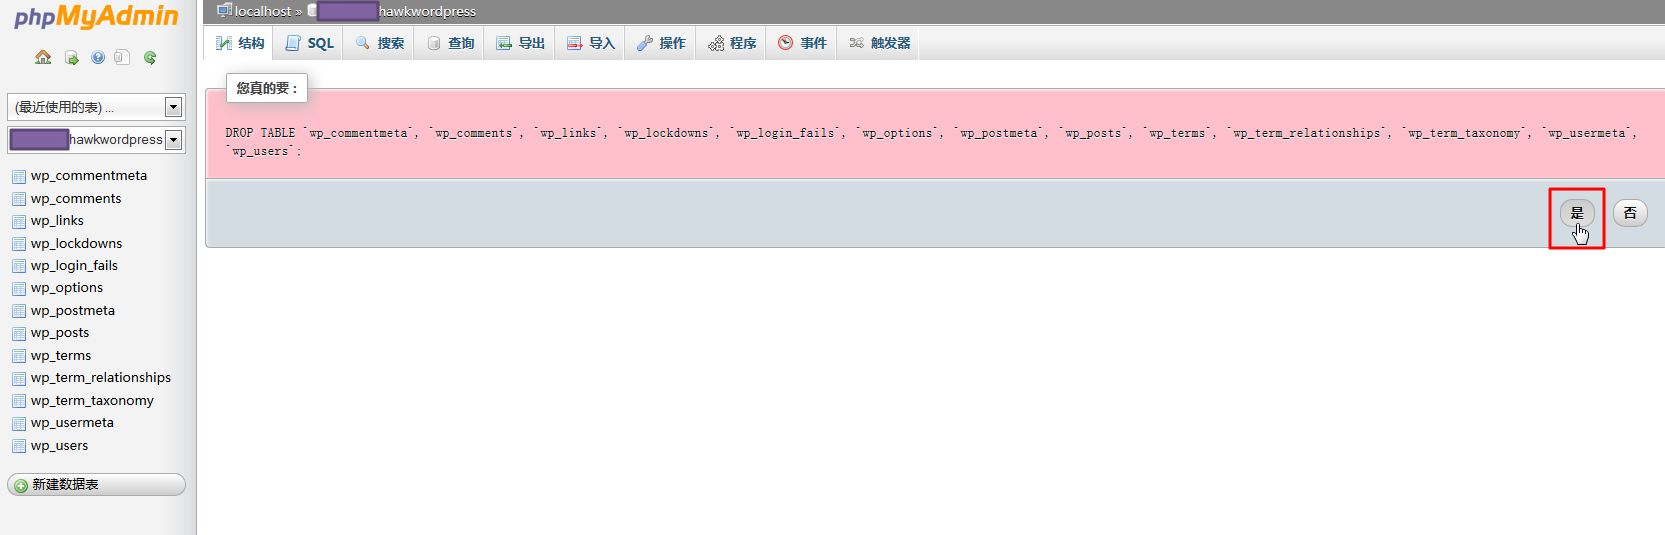The image size is (1665, 535).
Task: Open the recently used tables dropdown
Action: (95, 107)
